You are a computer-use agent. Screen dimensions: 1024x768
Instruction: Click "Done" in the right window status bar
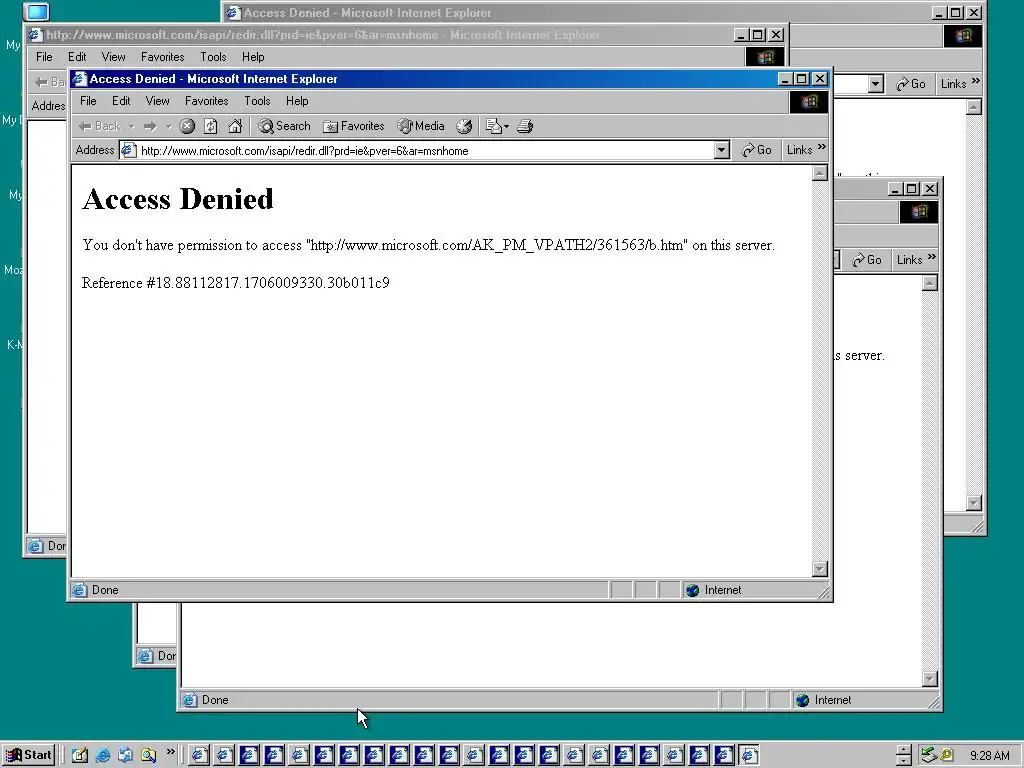(215, 700)
